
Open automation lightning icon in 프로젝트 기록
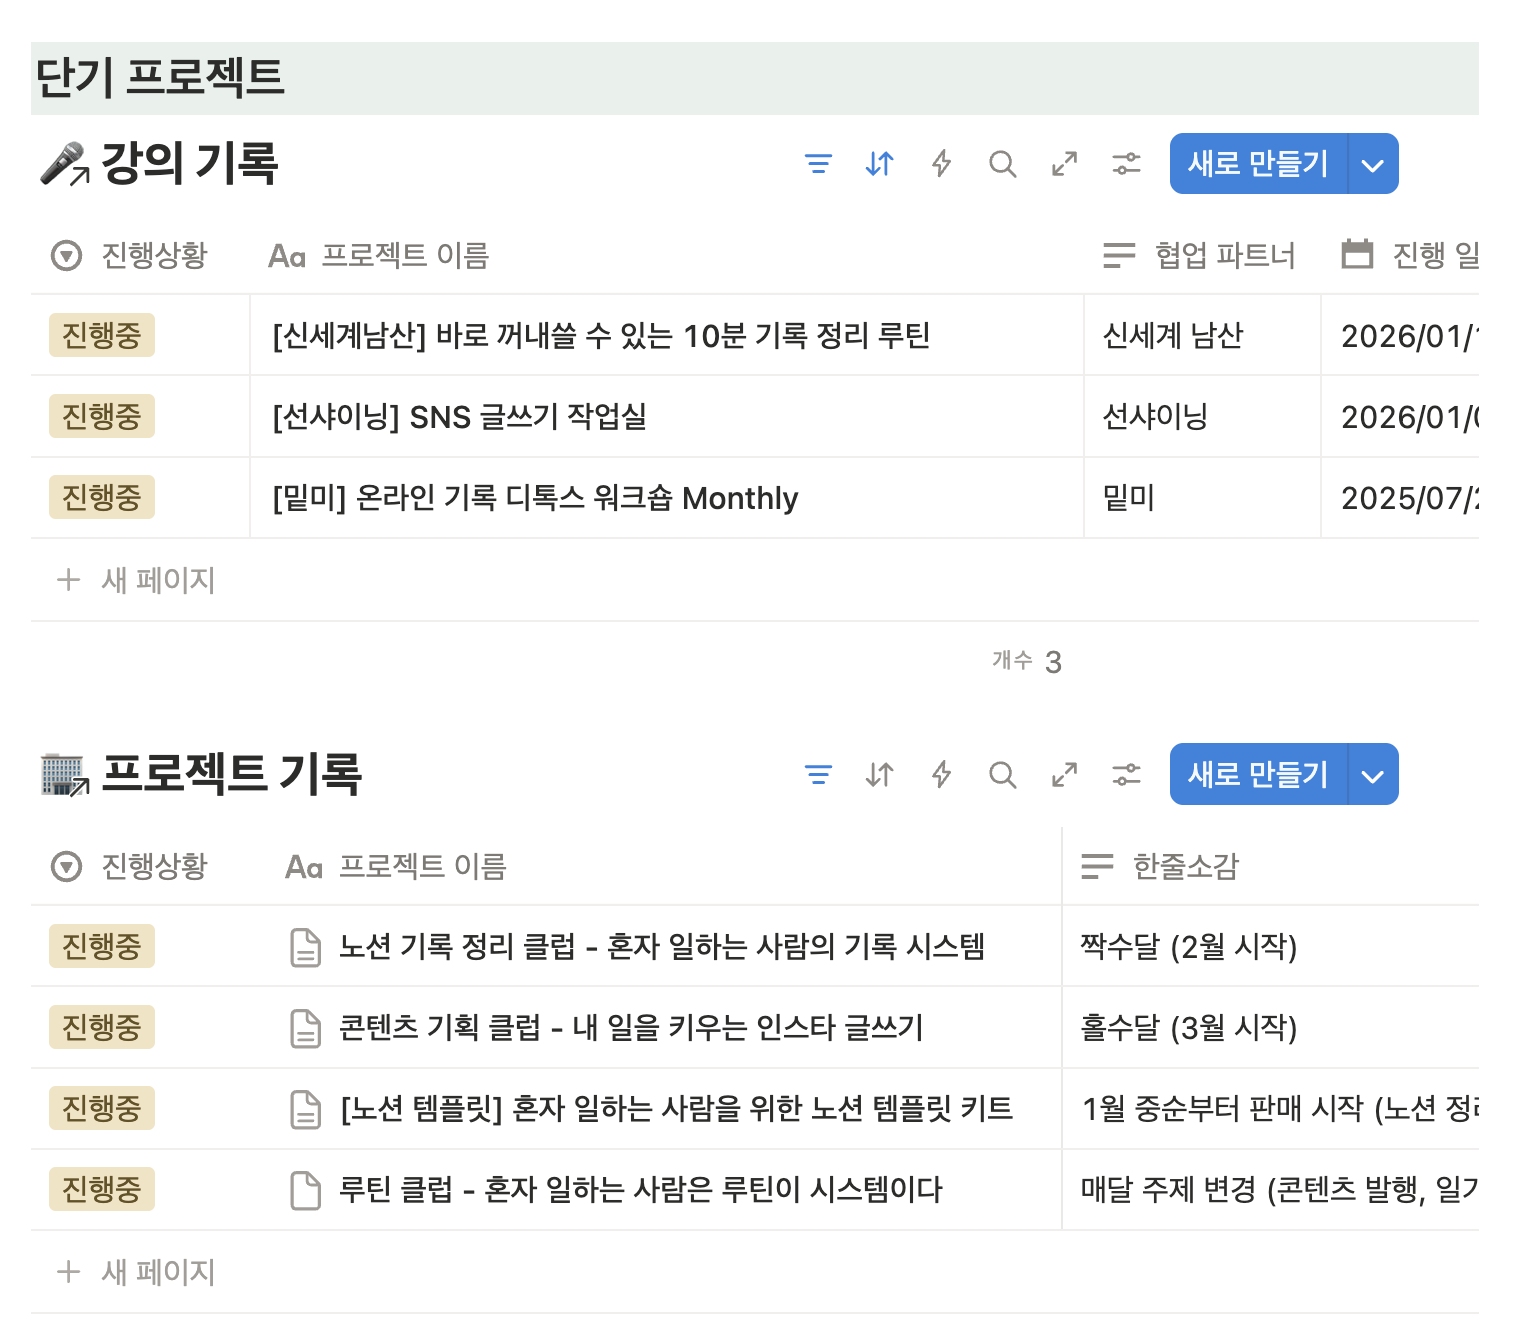[x=941, y=775]
